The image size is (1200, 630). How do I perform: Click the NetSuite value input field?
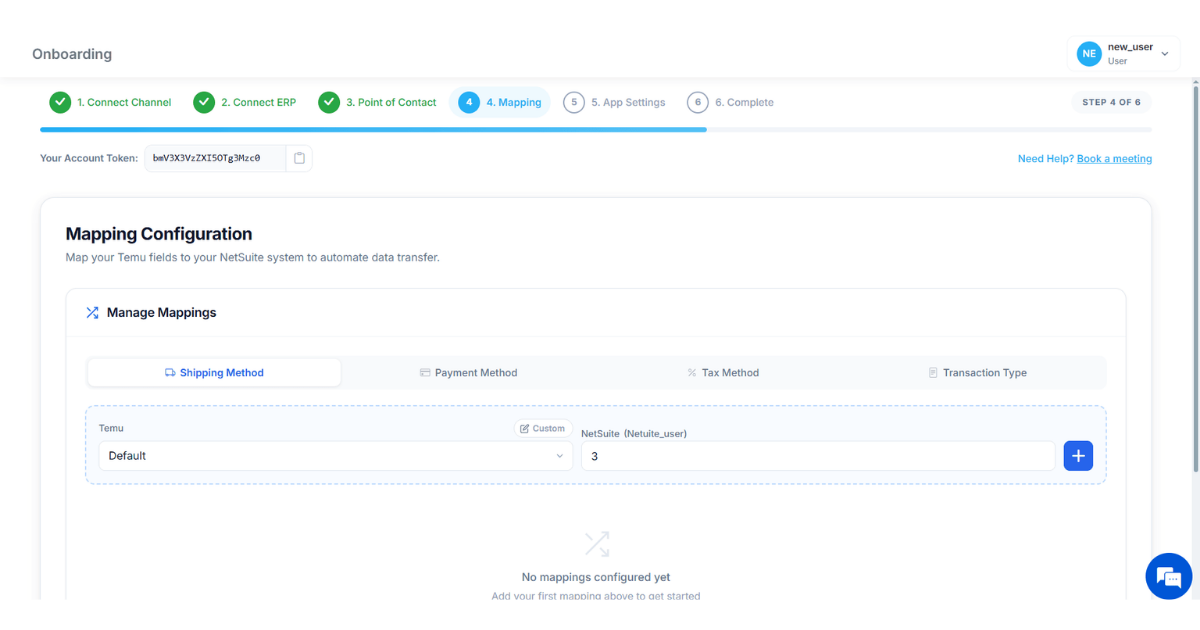[x=818, y=456]
